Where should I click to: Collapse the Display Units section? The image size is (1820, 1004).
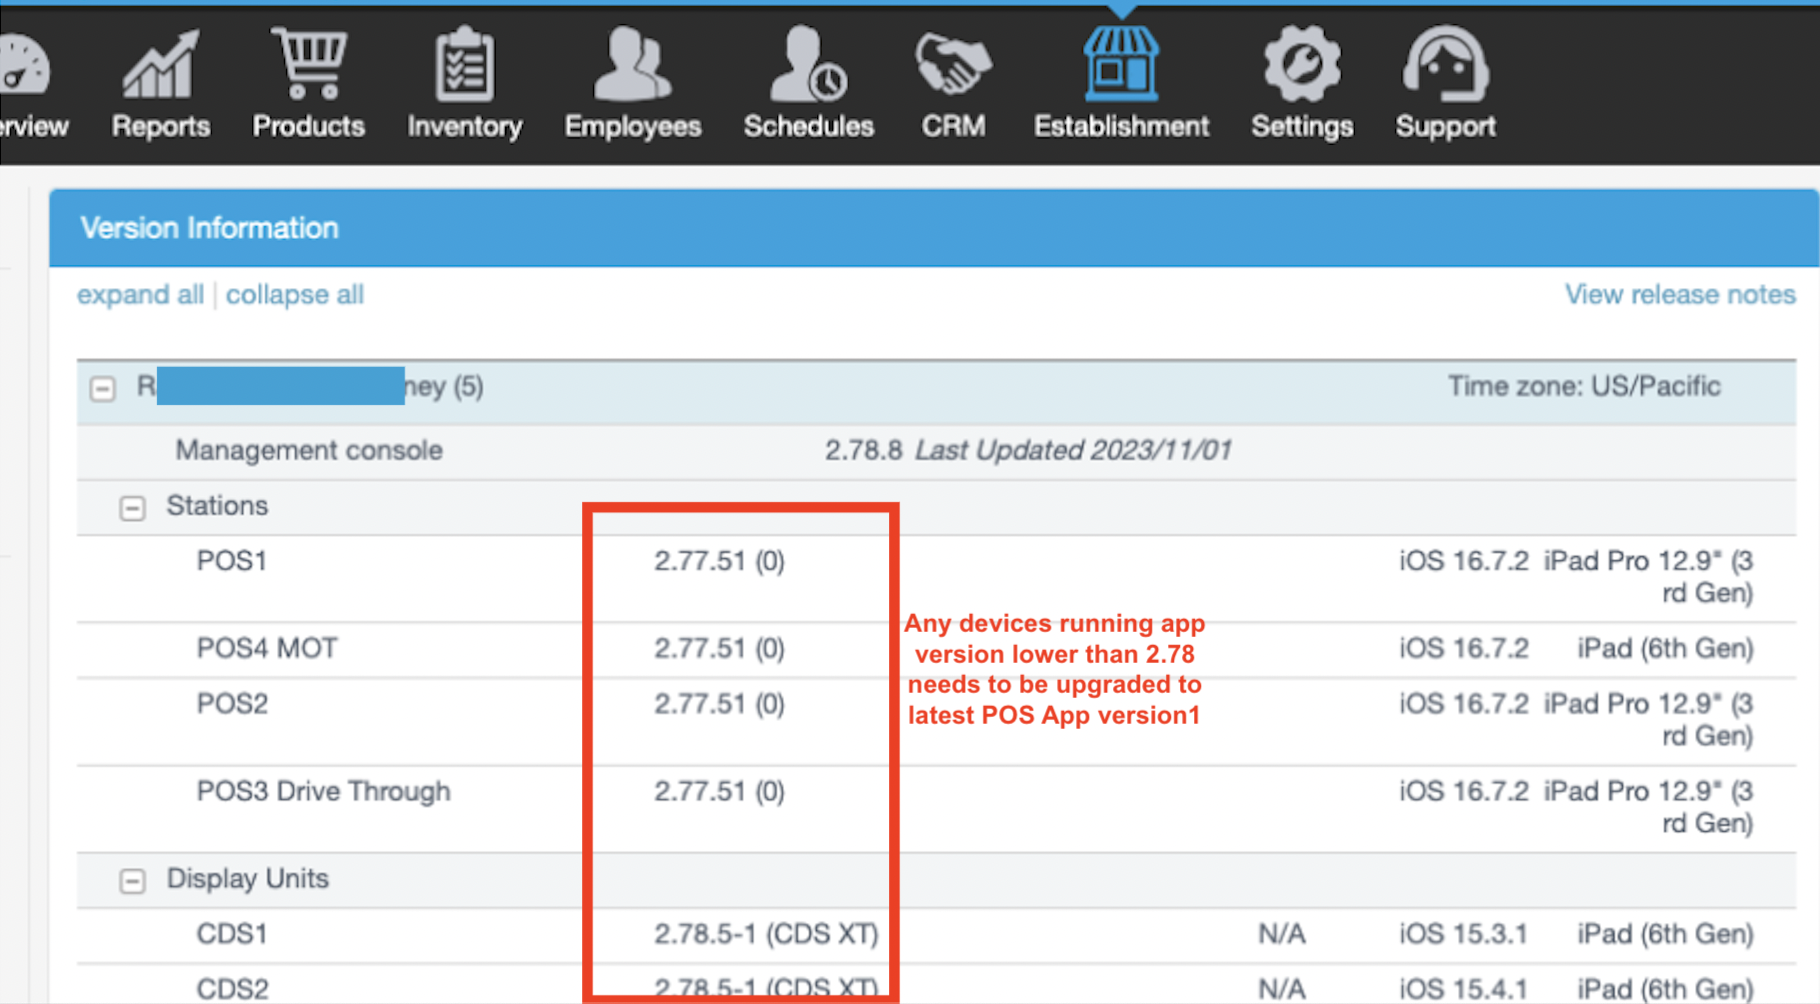[x=132, y=881]
